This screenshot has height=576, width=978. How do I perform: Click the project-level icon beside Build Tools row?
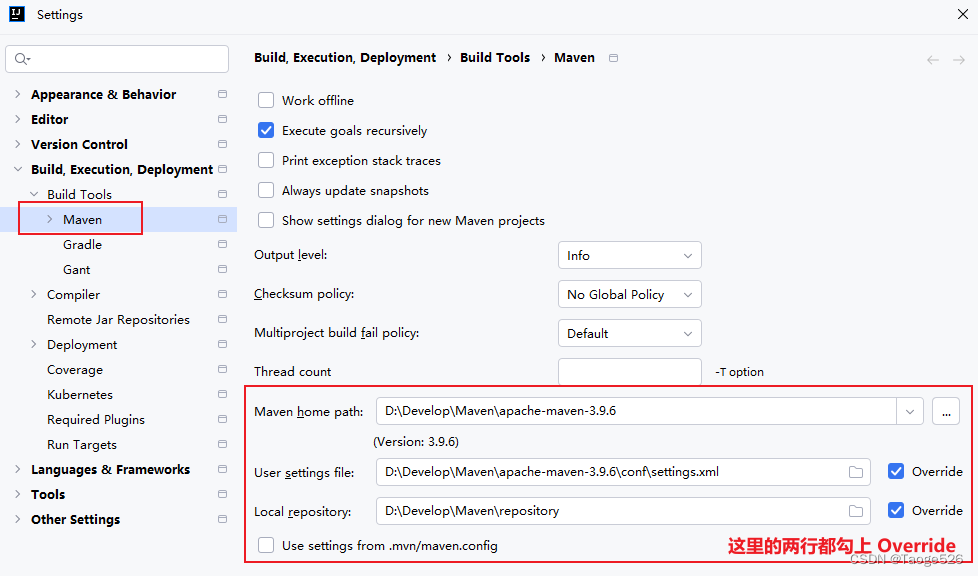pyautogui.click(x=222, y=194)
